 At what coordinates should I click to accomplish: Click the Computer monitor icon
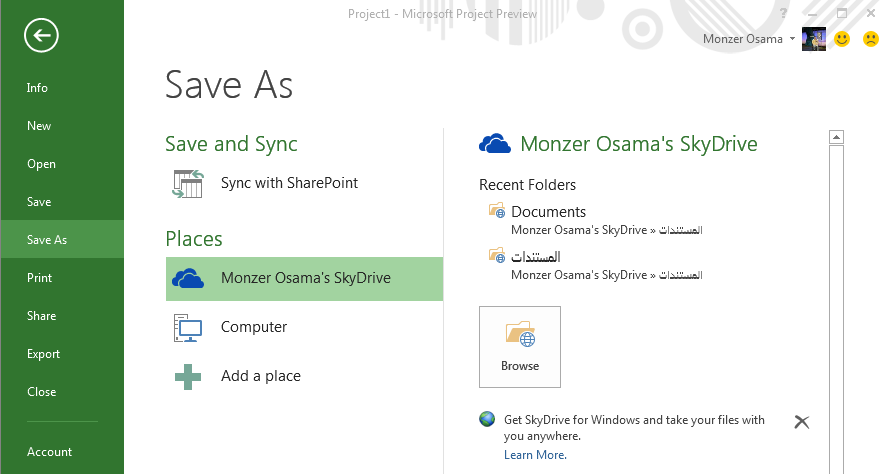[x=188, y=328]
